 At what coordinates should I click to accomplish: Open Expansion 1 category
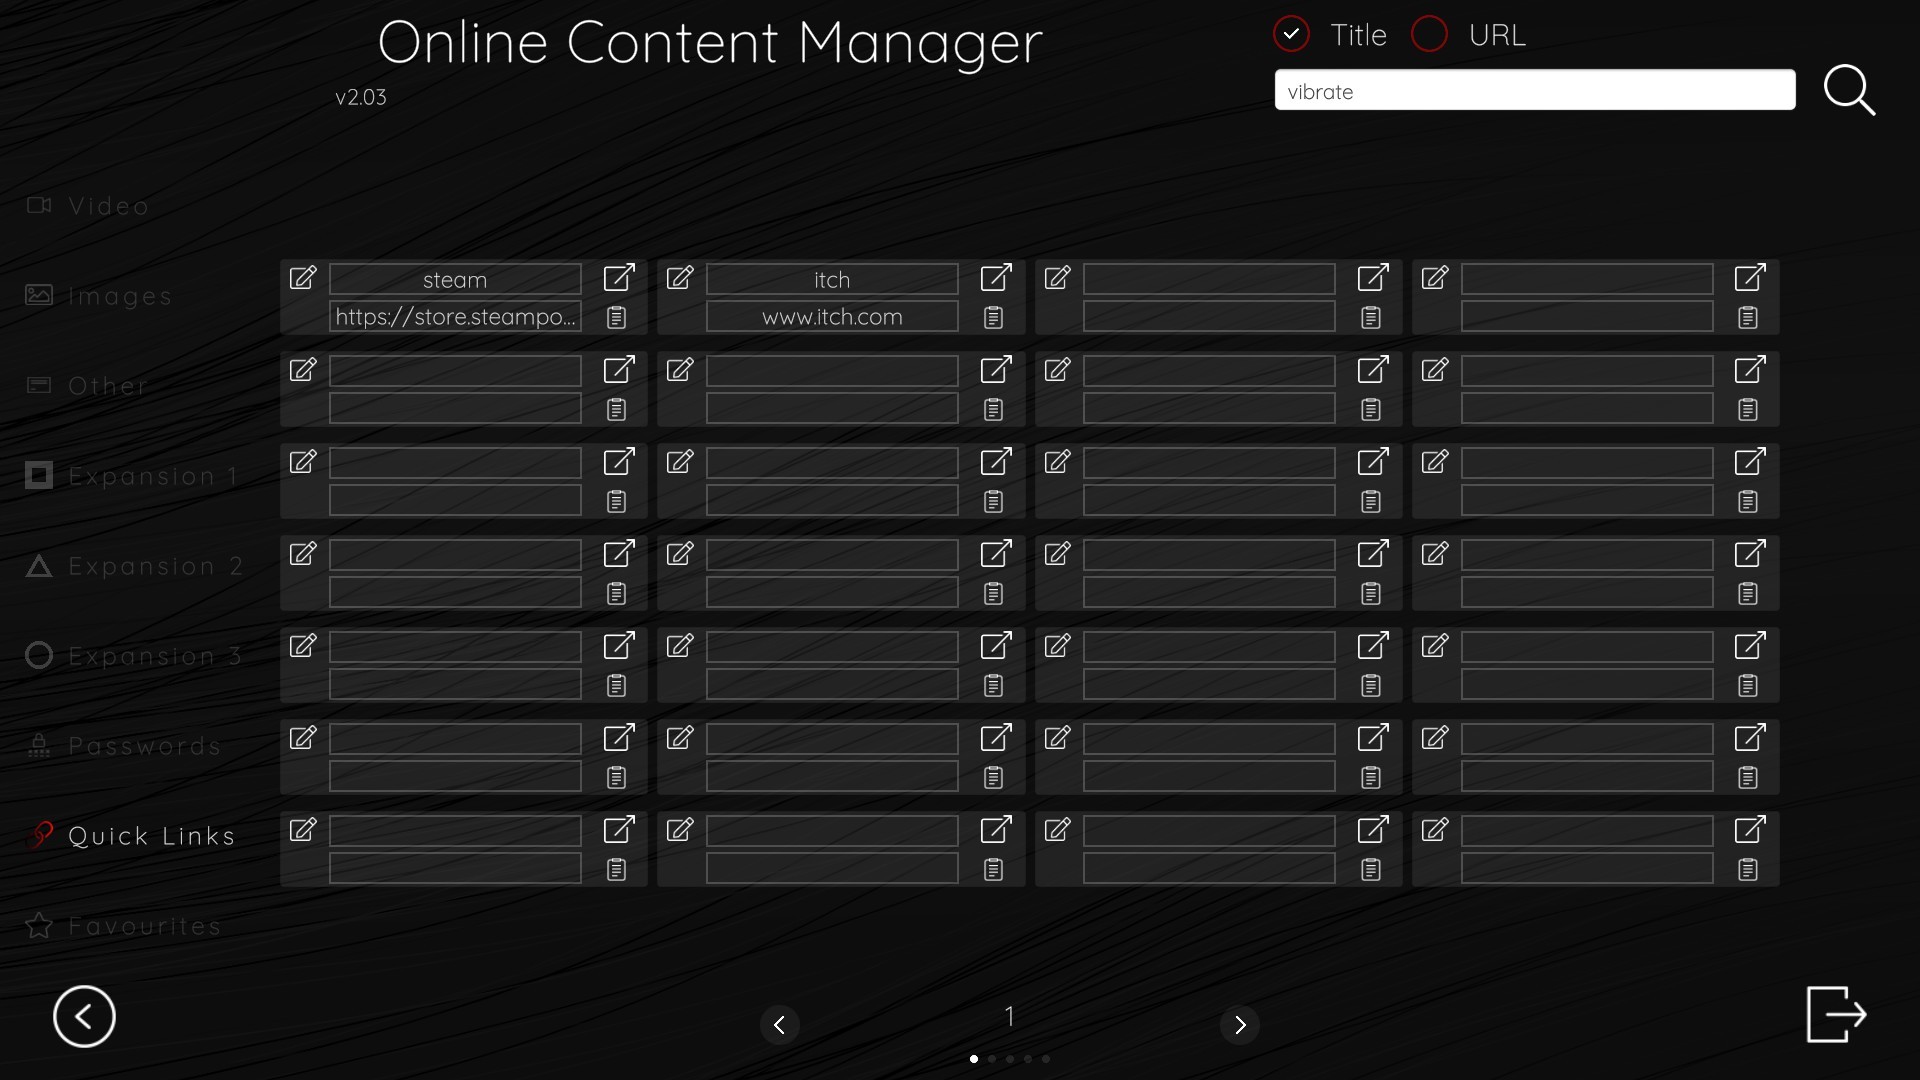(152, 476)
